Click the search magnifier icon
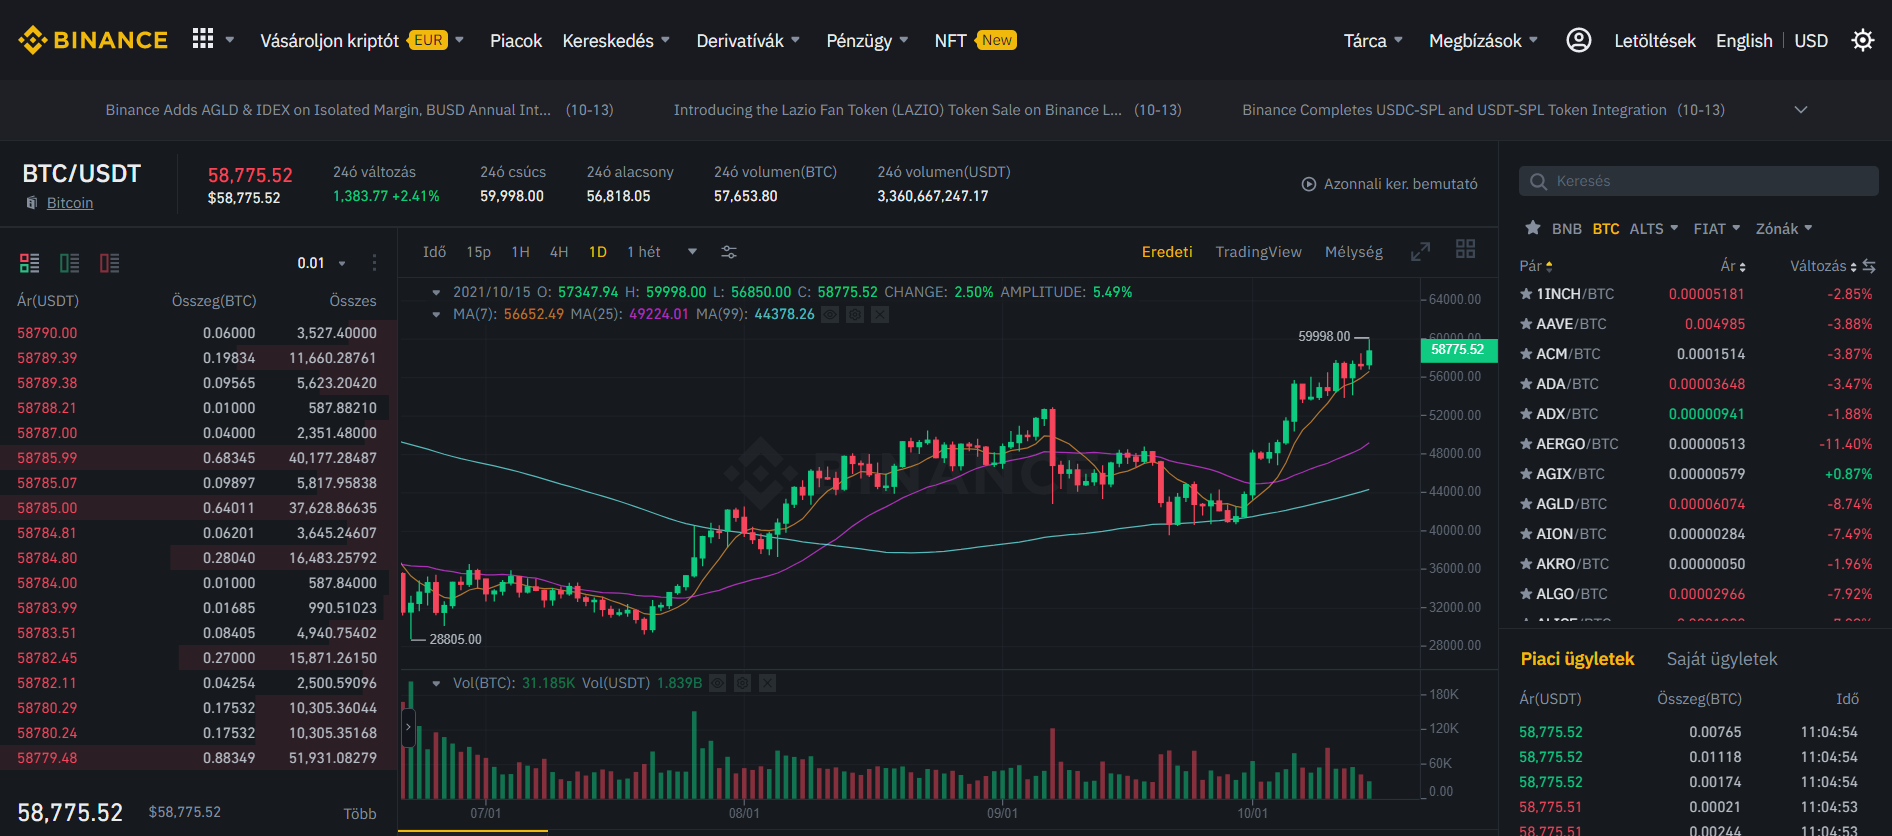 point(1539,181)
